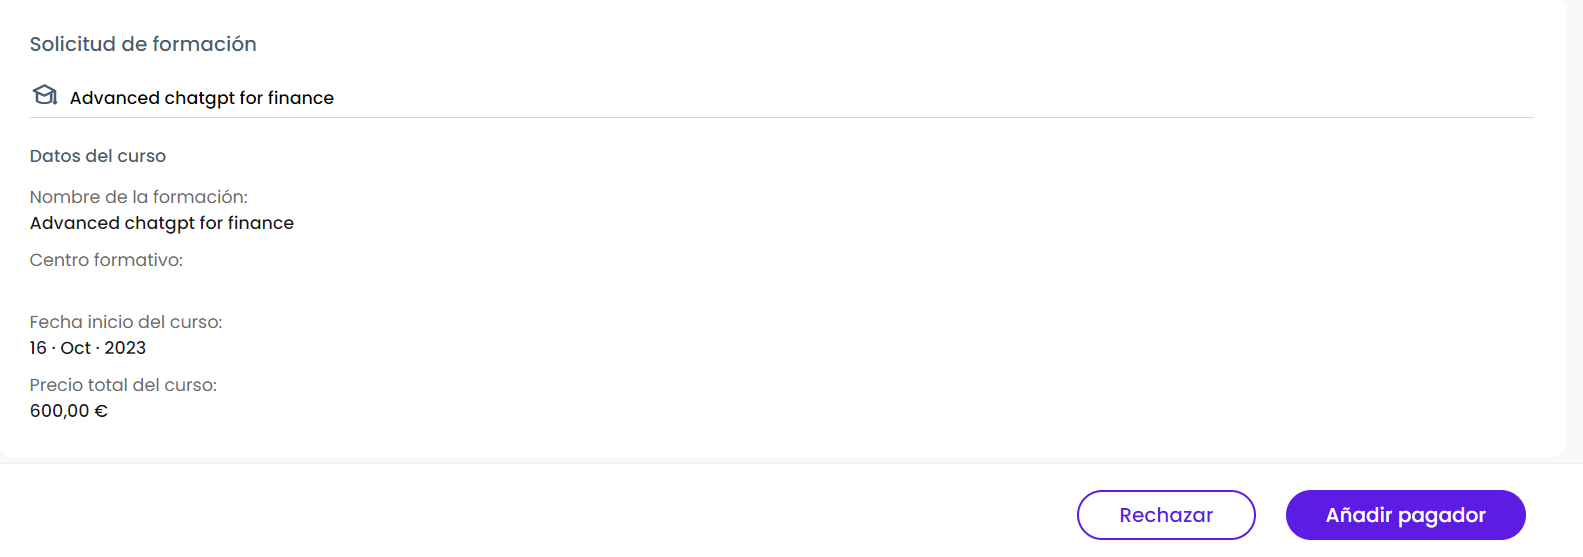
Task: Select the start date 16 · Oct · 2023
Action: pos(88,348)
